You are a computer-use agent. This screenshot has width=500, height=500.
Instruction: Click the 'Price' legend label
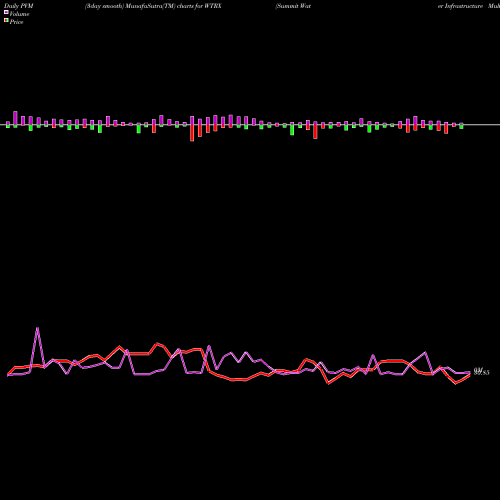[16, 22]
